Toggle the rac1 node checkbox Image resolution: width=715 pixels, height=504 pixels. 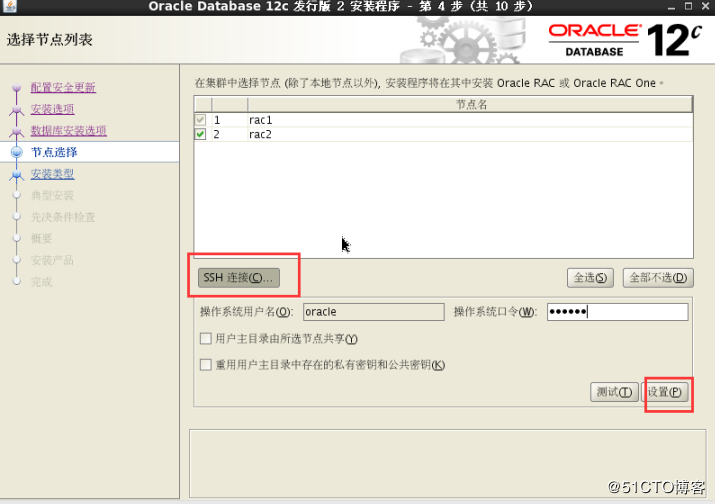[200, 120]
